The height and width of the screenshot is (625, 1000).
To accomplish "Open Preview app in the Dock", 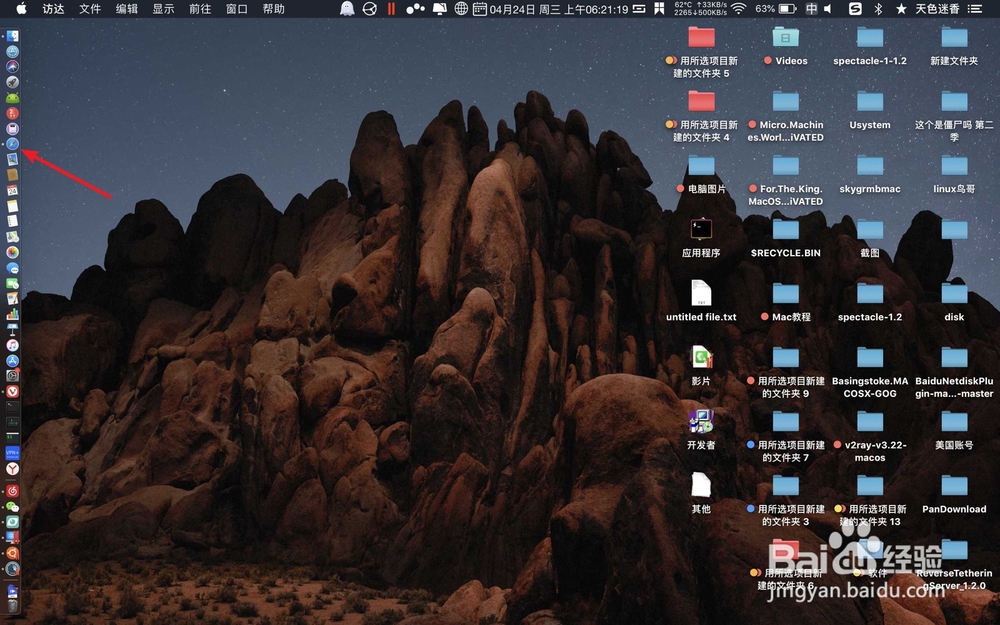I will (12, 159).
